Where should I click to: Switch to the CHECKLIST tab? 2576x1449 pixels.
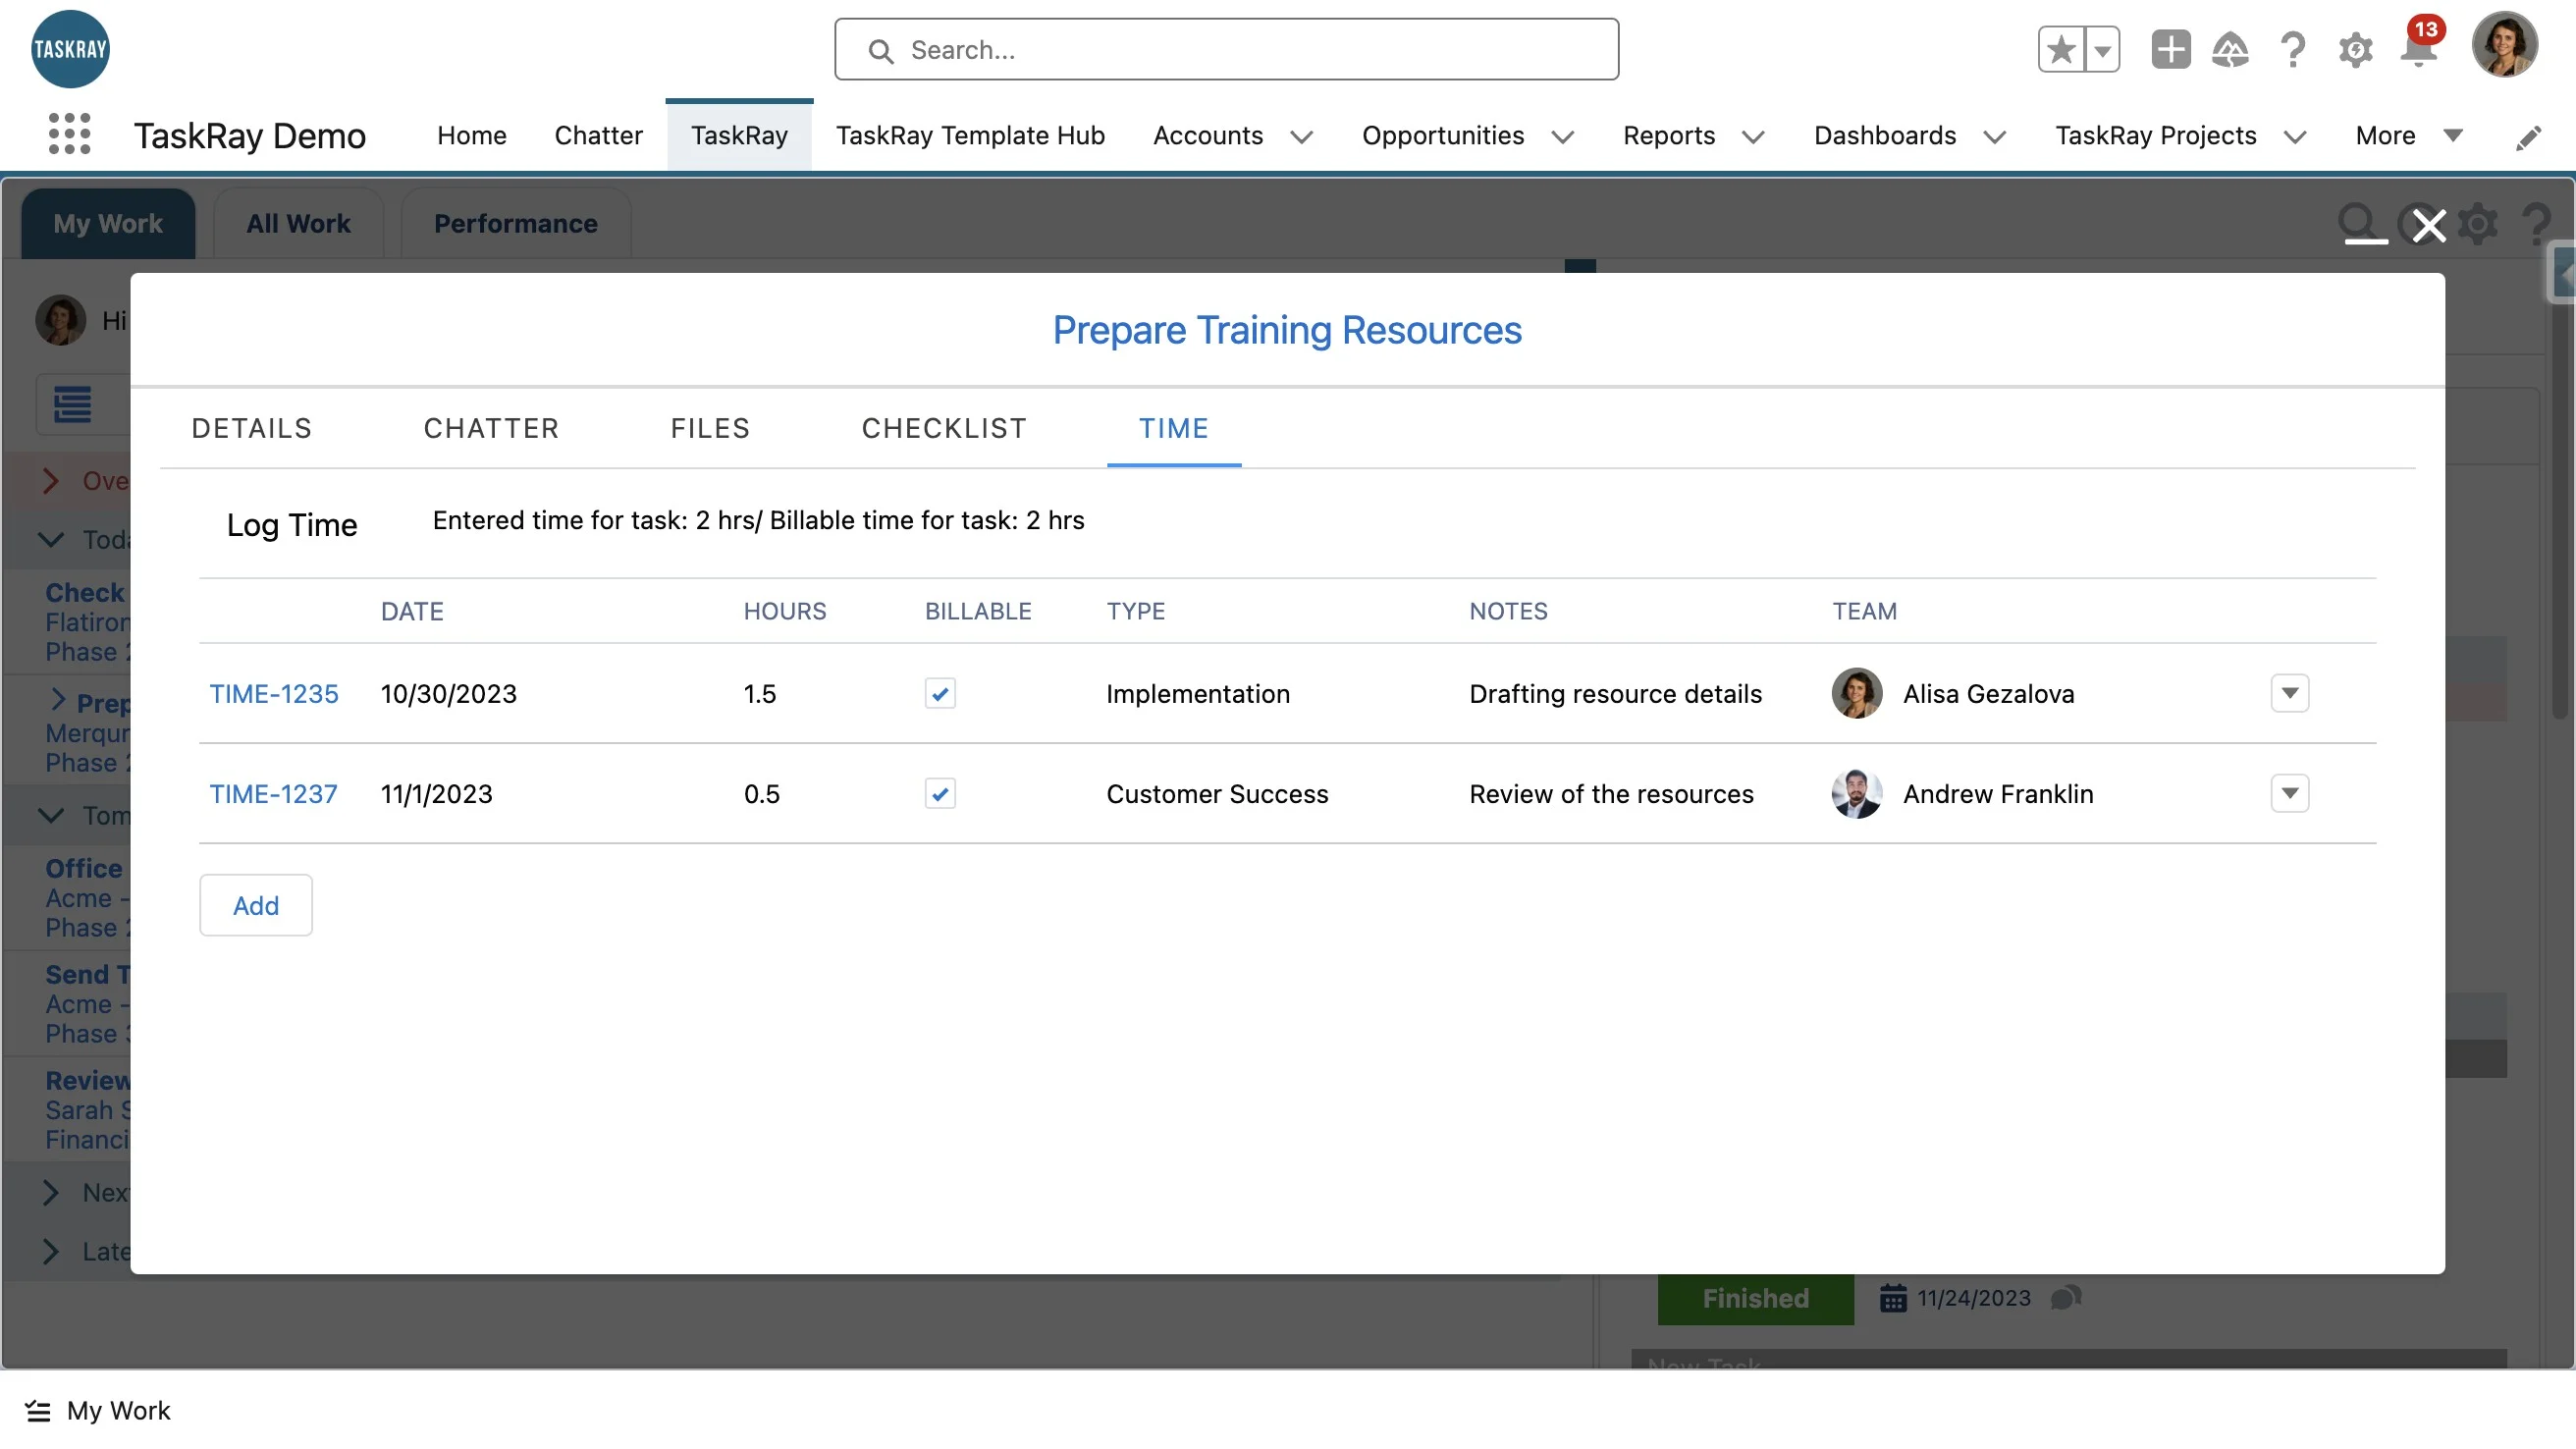[943, 428]
